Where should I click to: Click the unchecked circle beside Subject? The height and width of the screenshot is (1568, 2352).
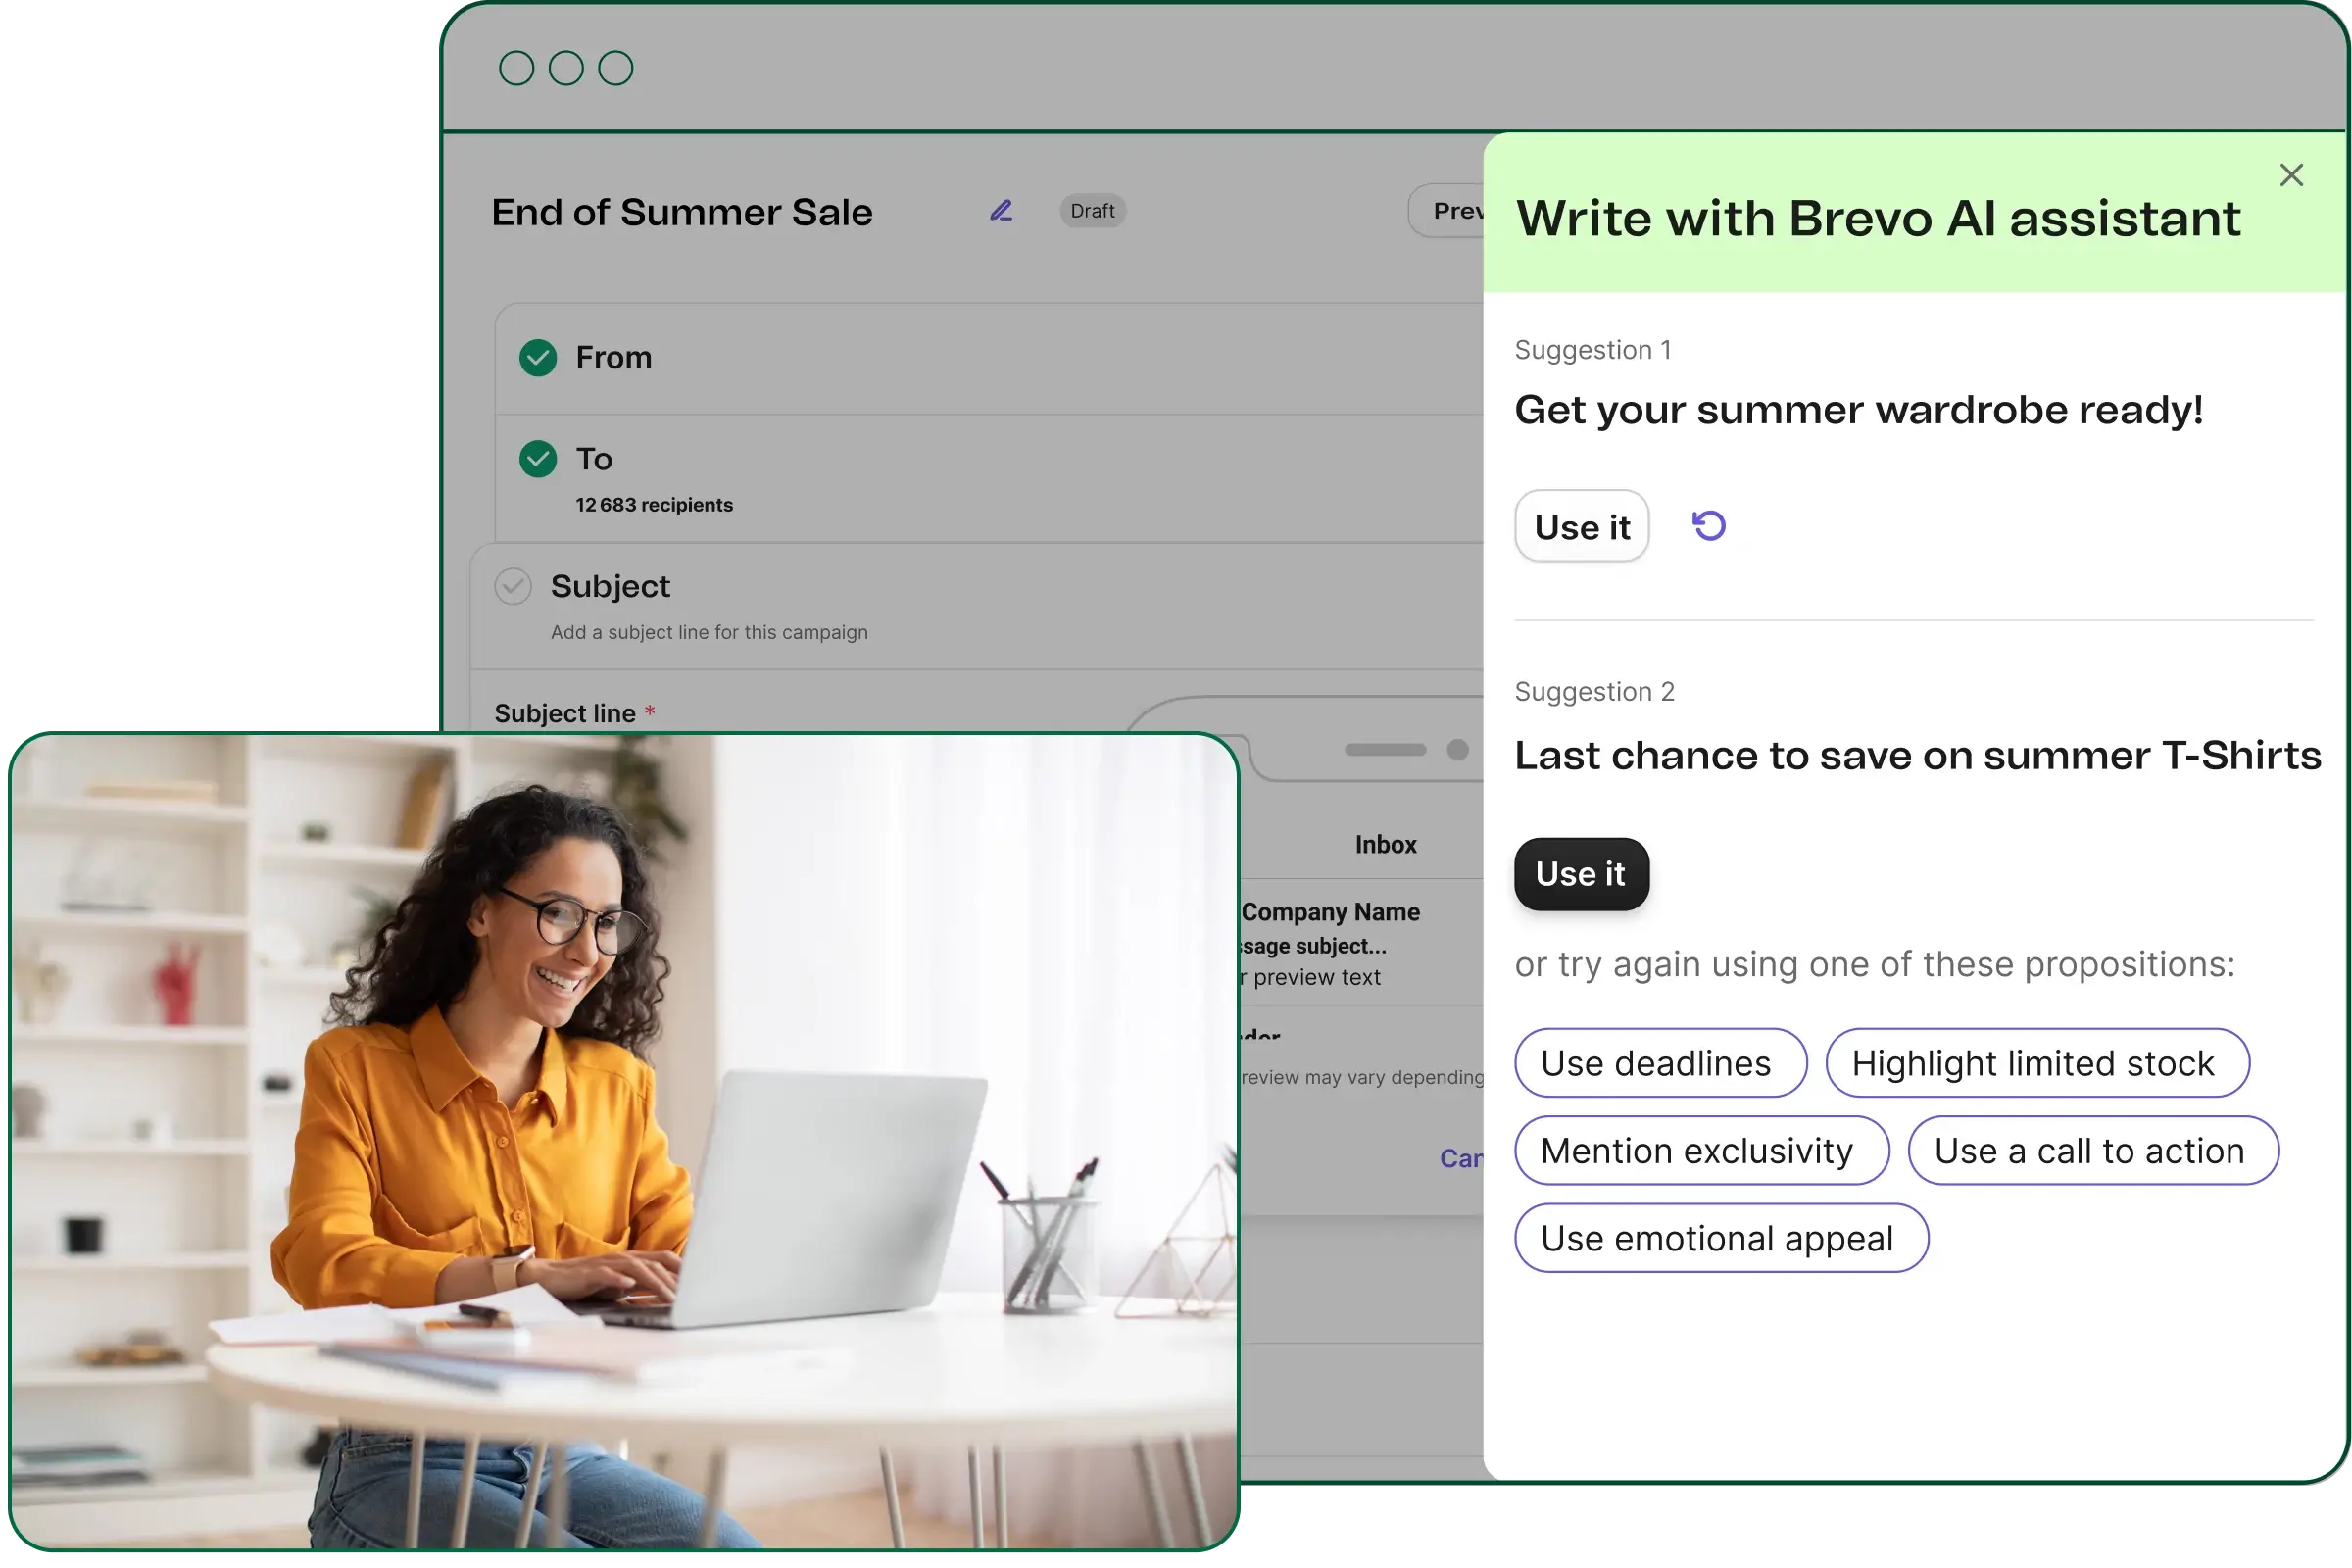[513, 586]
